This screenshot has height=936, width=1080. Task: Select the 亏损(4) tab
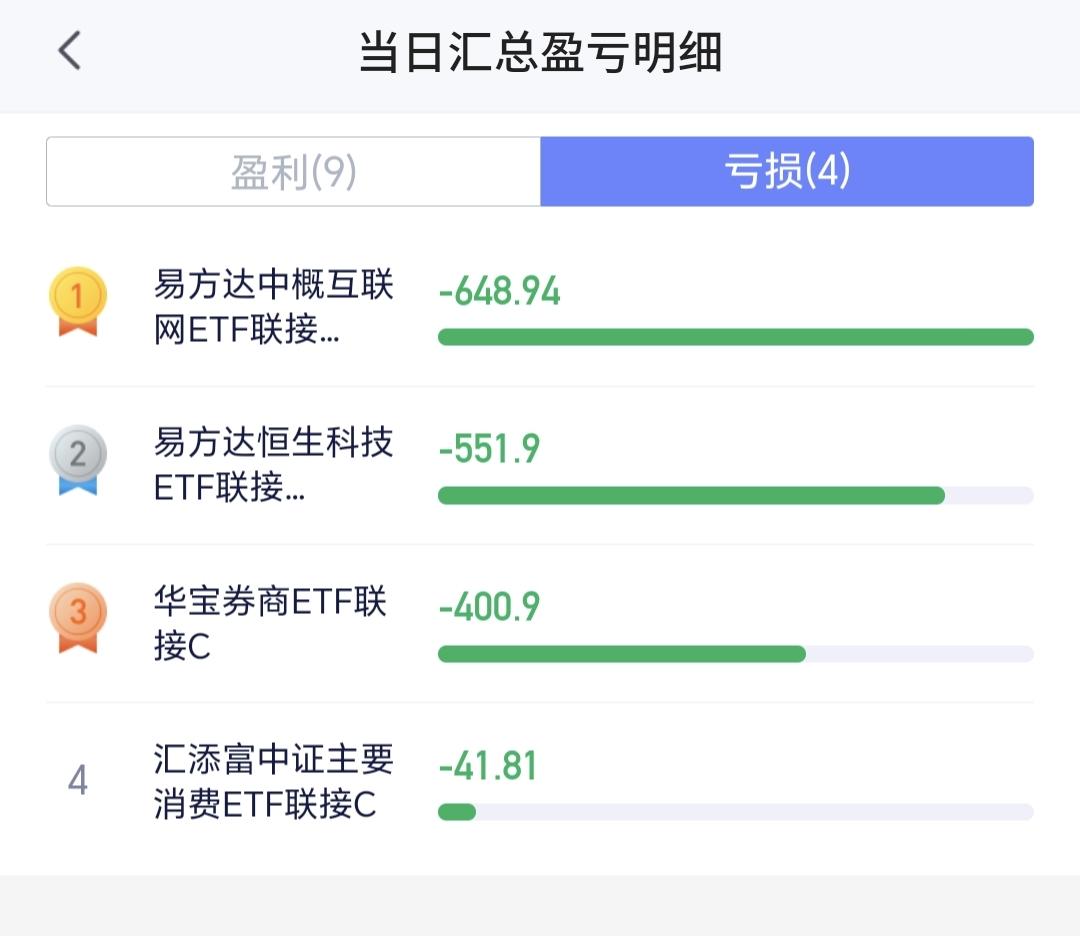(787, 171)
